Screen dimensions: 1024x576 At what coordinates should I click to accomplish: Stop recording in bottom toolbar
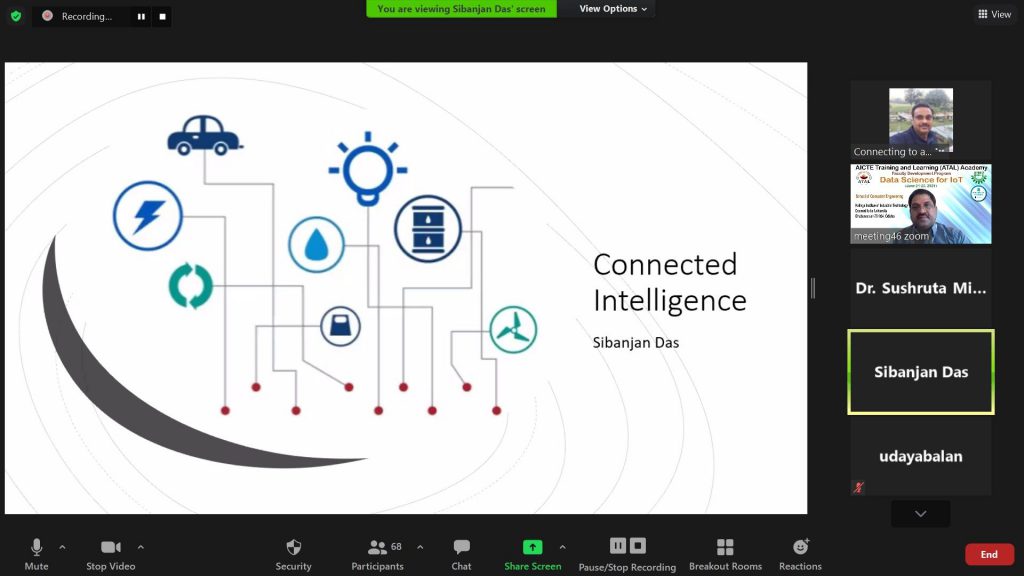(638, 545)
